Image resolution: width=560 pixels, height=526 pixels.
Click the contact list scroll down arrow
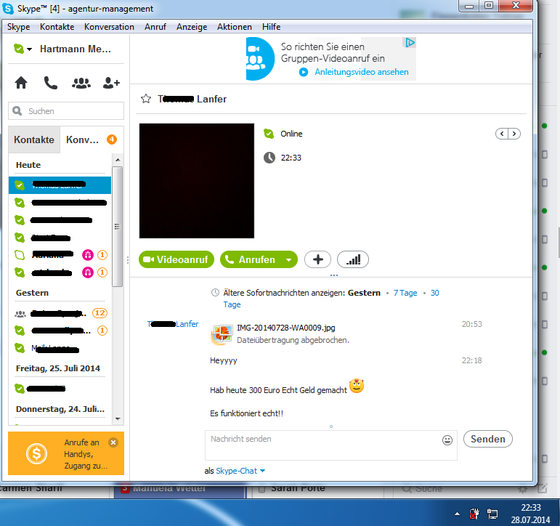point(118,419)
